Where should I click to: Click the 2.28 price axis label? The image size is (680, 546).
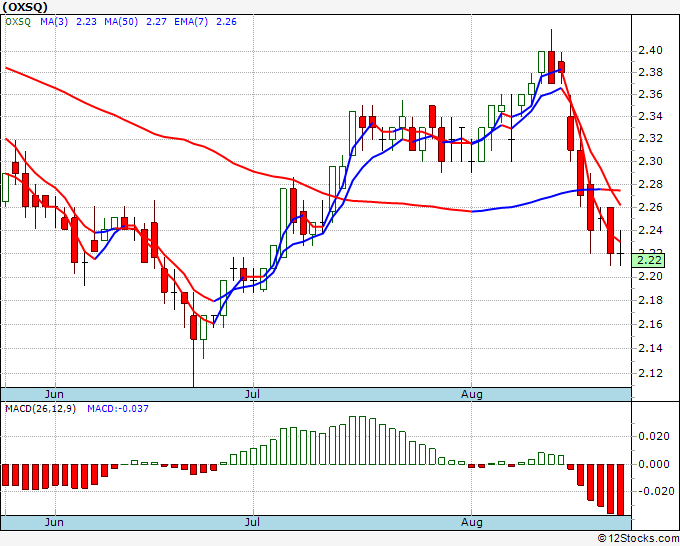651,184
